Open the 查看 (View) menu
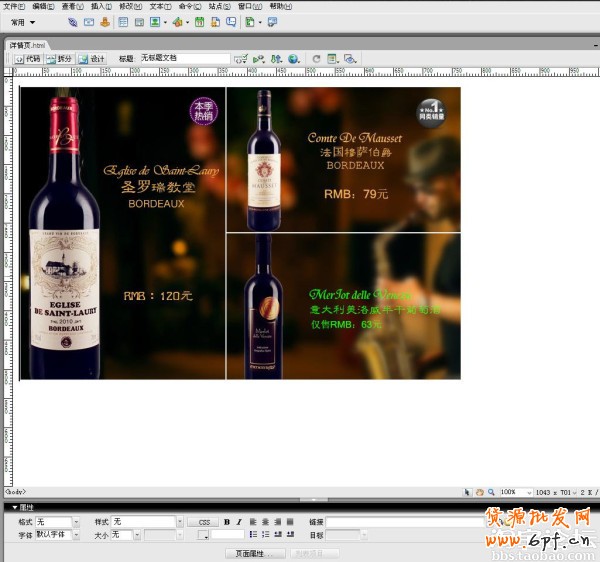Viewport: 600px width, 562px height. 73,7
